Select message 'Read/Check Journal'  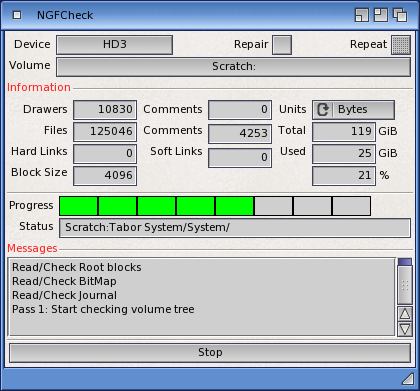(x=65, y=295)
